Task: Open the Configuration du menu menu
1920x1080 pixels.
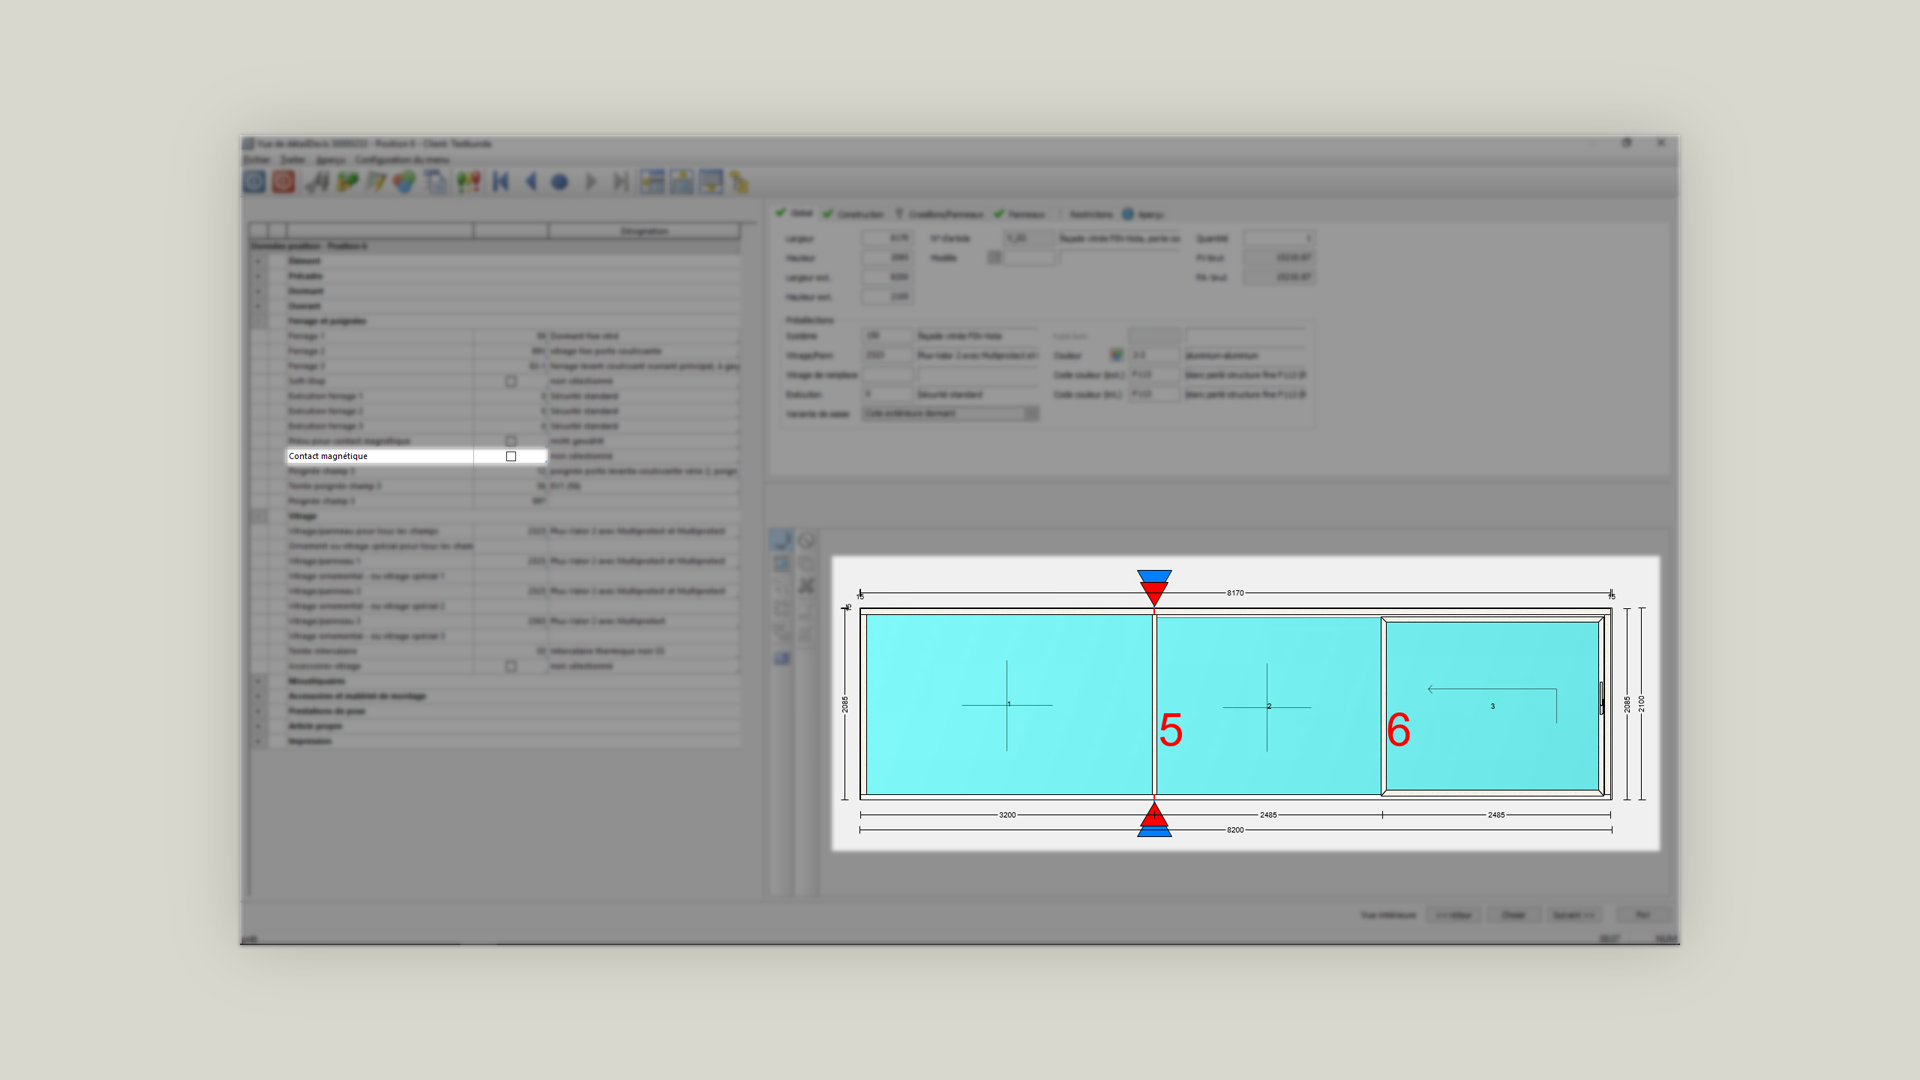Action: click(402, 160)
